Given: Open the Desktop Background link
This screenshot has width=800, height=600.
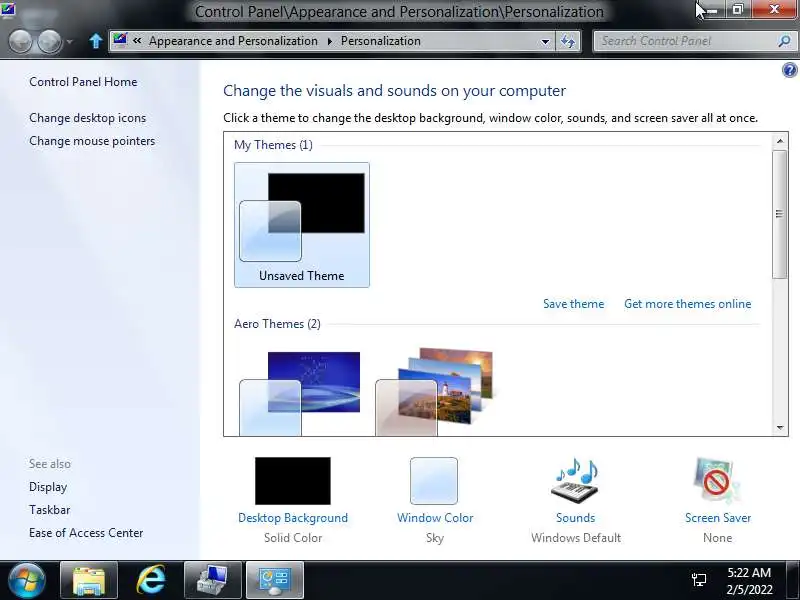Looking at the screenshot, I should click(x=293, y=517).
